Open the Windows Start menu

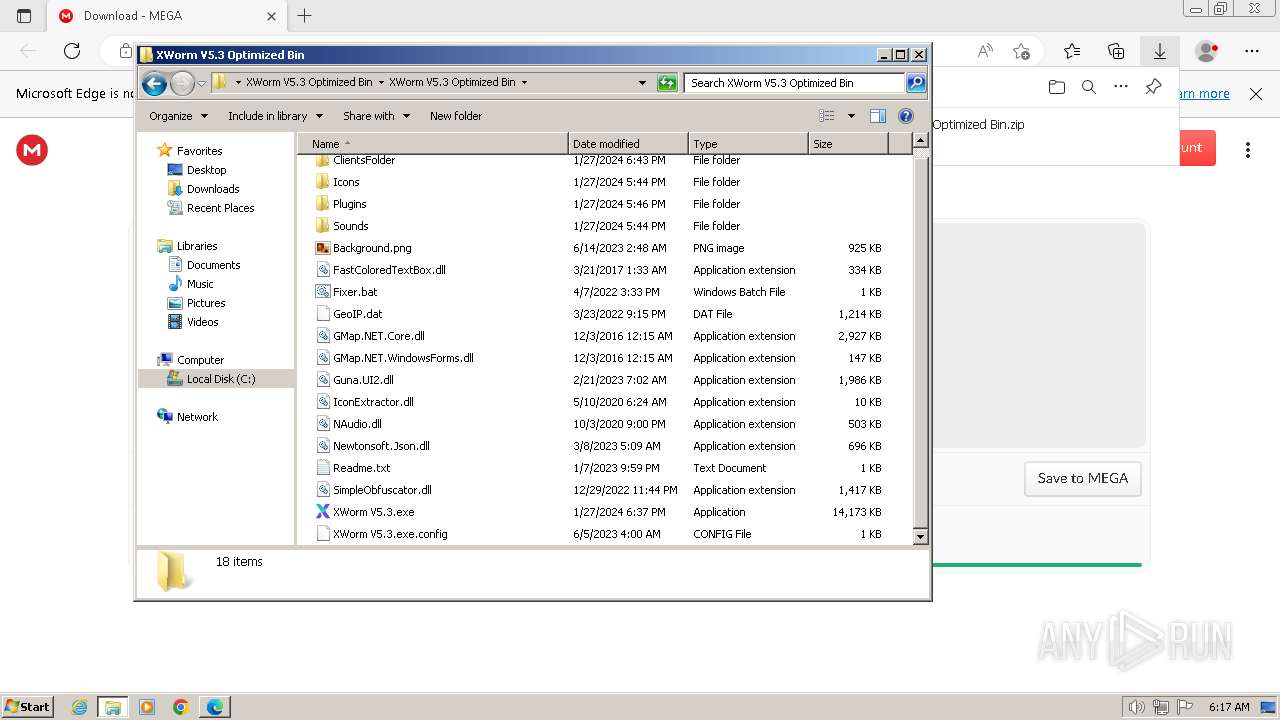(27, 707)
